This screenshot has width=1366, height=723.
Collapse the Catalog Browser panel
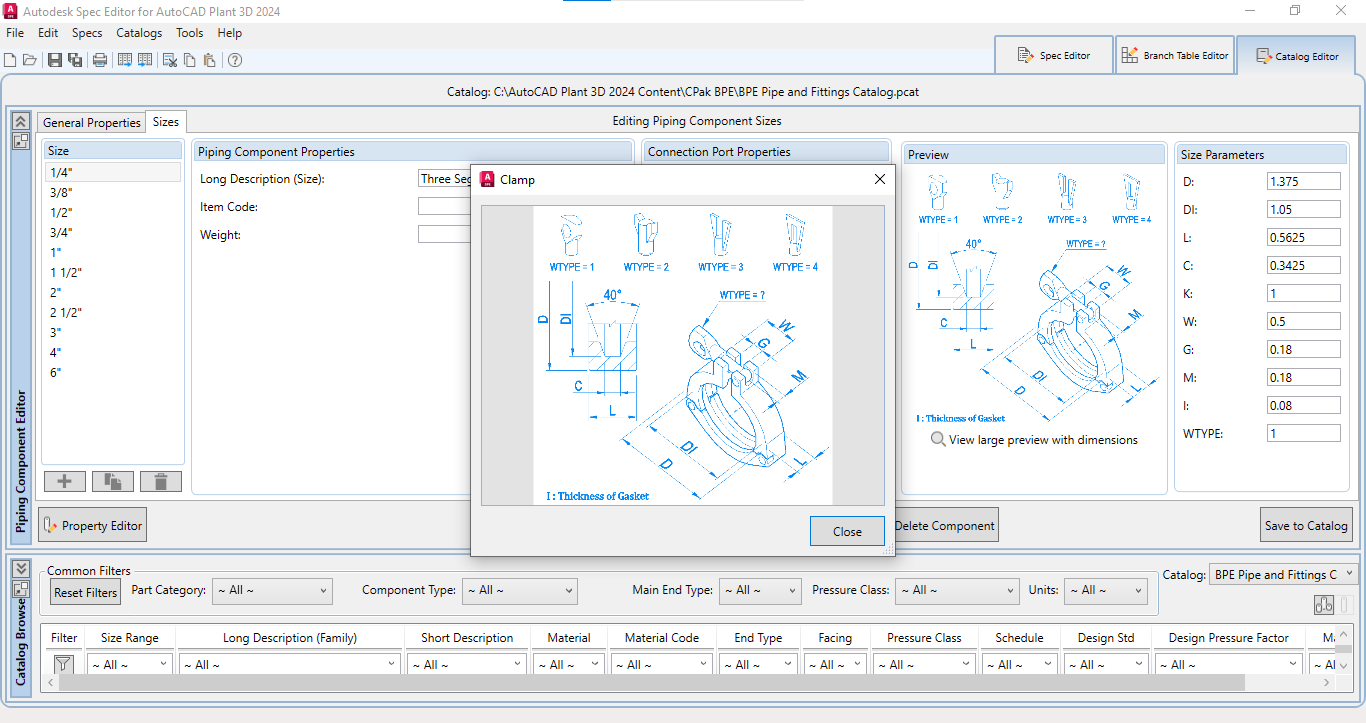pyautogui.click(x=20, y=568)
